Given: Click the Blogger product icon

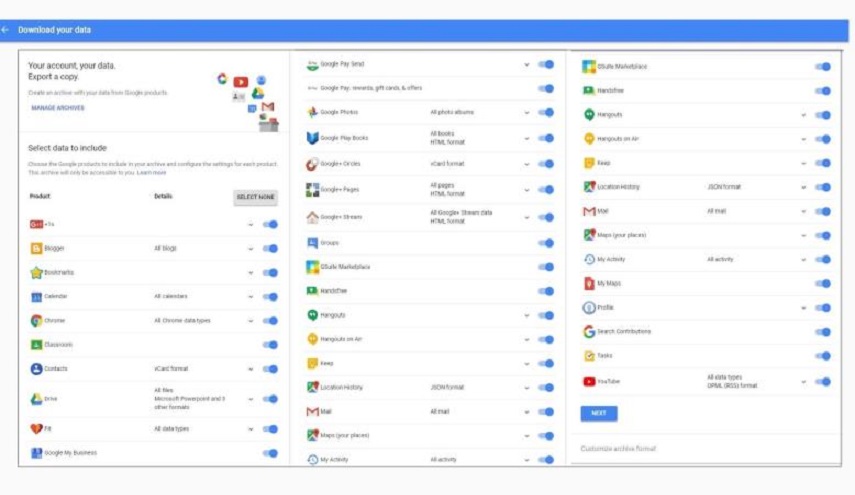Looking at the screenshot, I should click(36, 248).
